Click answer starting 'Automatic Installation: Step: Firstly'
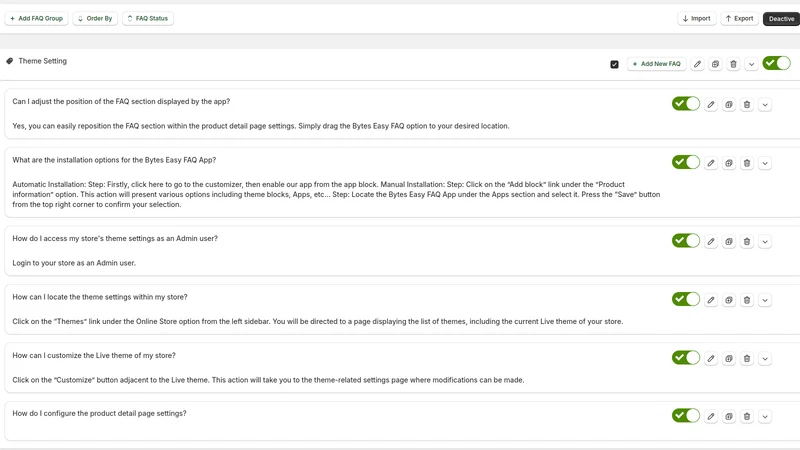 (336, 194)
